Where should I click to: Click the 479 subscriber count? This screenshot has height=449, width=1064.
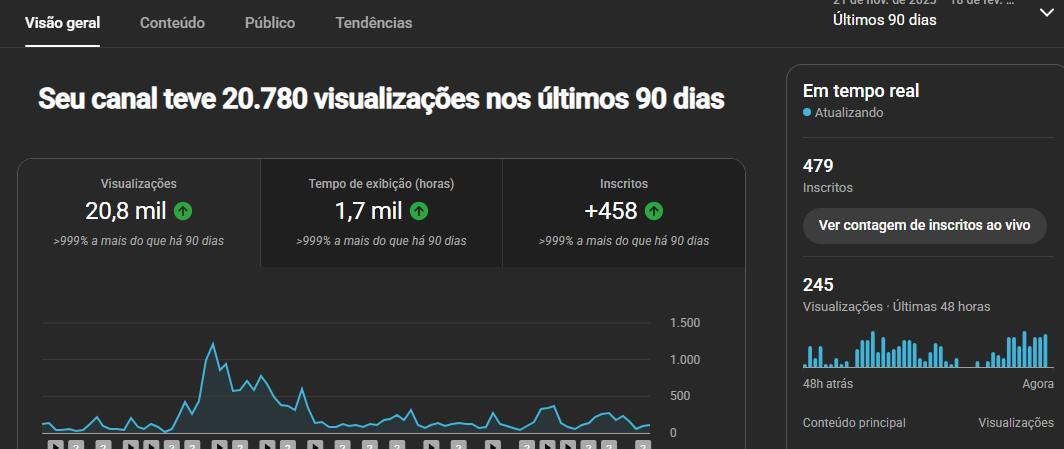pyautogui.click(x=818, y=166)
